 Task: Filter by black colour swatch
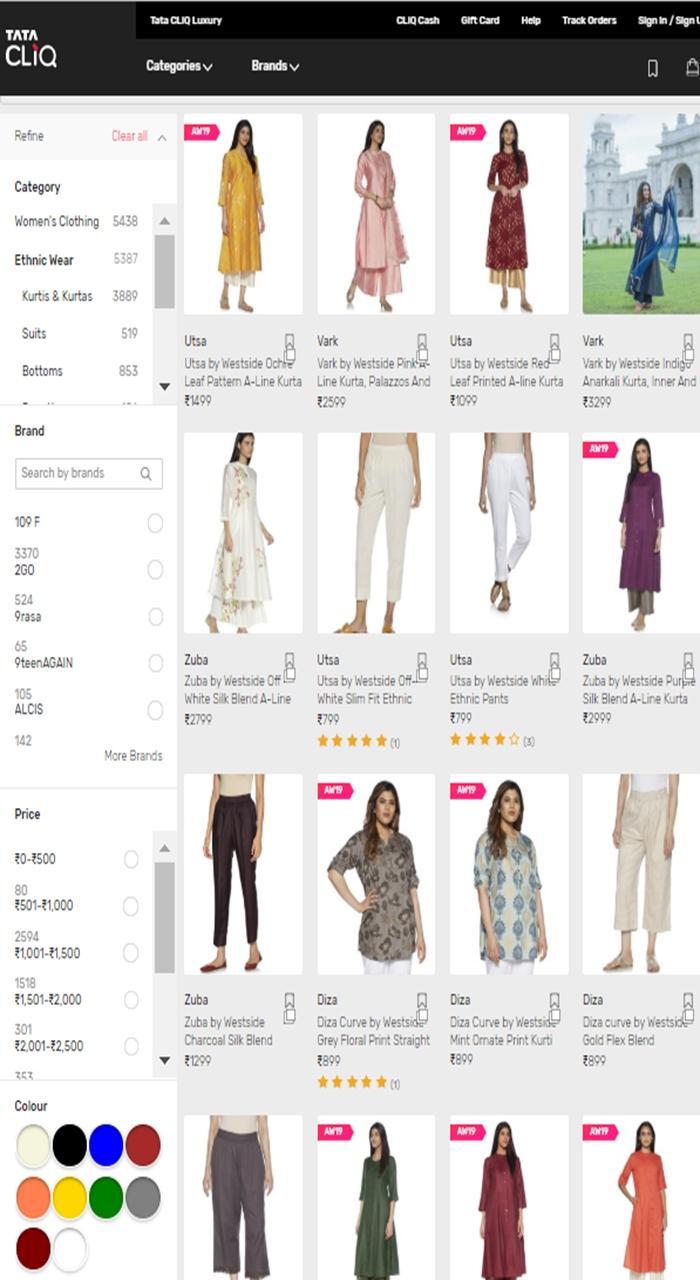tap(69, 1145)
